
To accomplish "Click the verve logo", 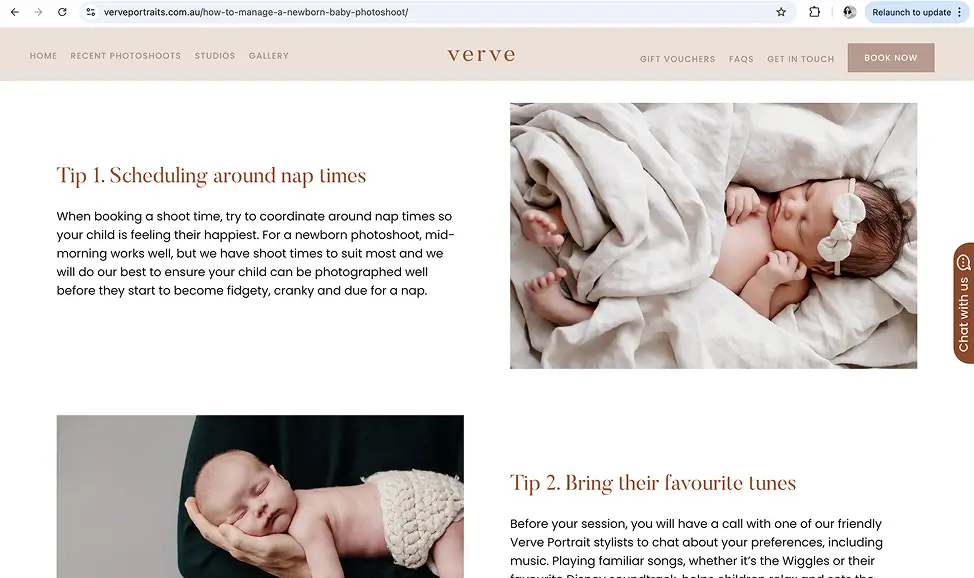I will click(x=481, y=55).
